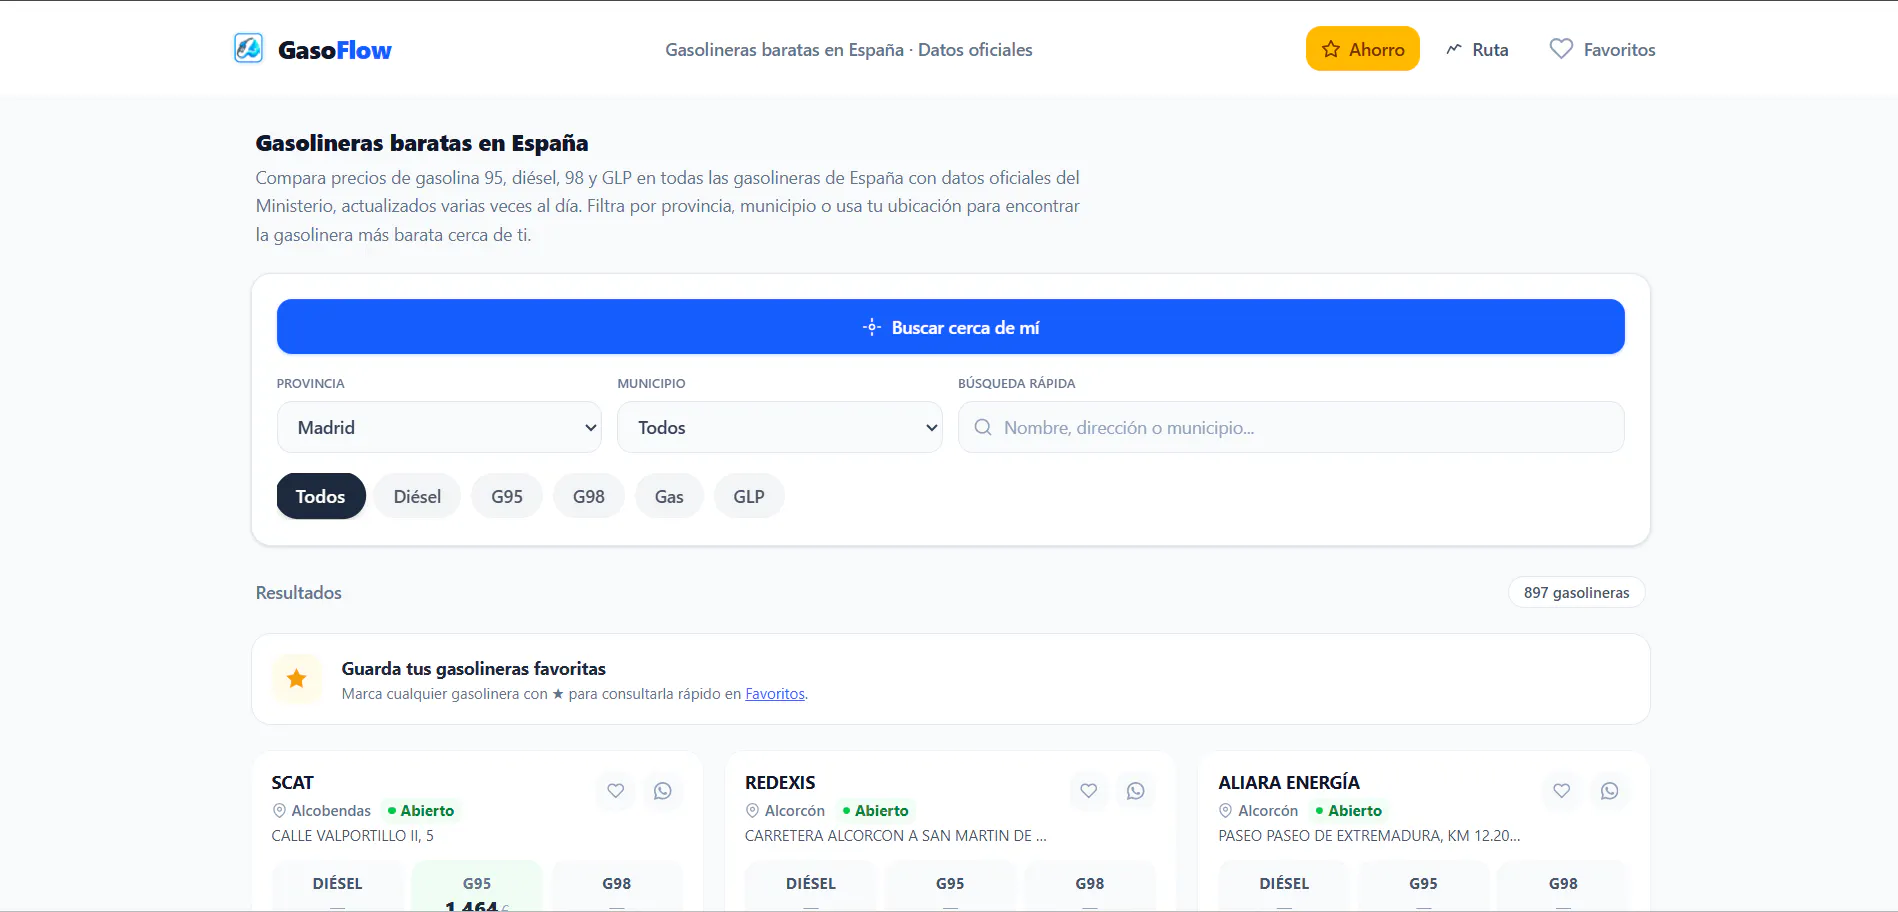Click the Alcobendas municipality on SCAT card
Screen dimensions: 1898x912
(331, 811)
